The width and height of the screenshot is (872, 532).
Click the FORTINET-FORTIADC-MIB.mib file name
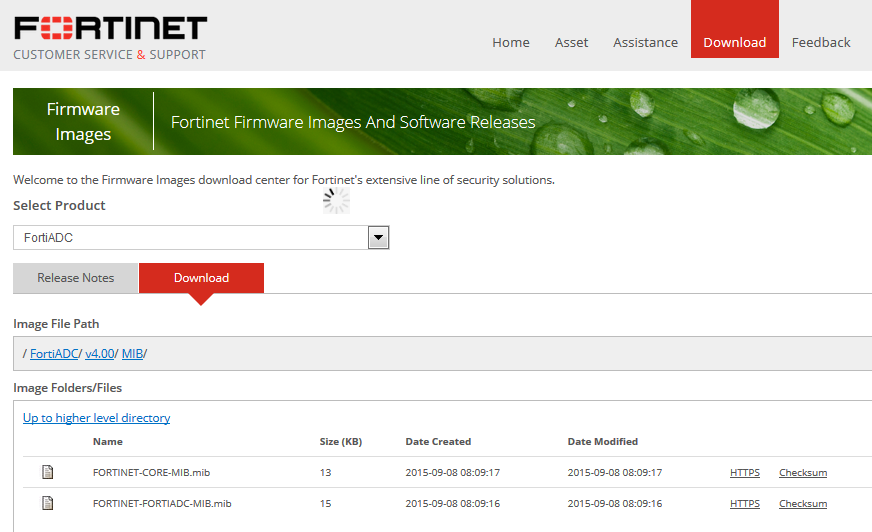(162, 504)
